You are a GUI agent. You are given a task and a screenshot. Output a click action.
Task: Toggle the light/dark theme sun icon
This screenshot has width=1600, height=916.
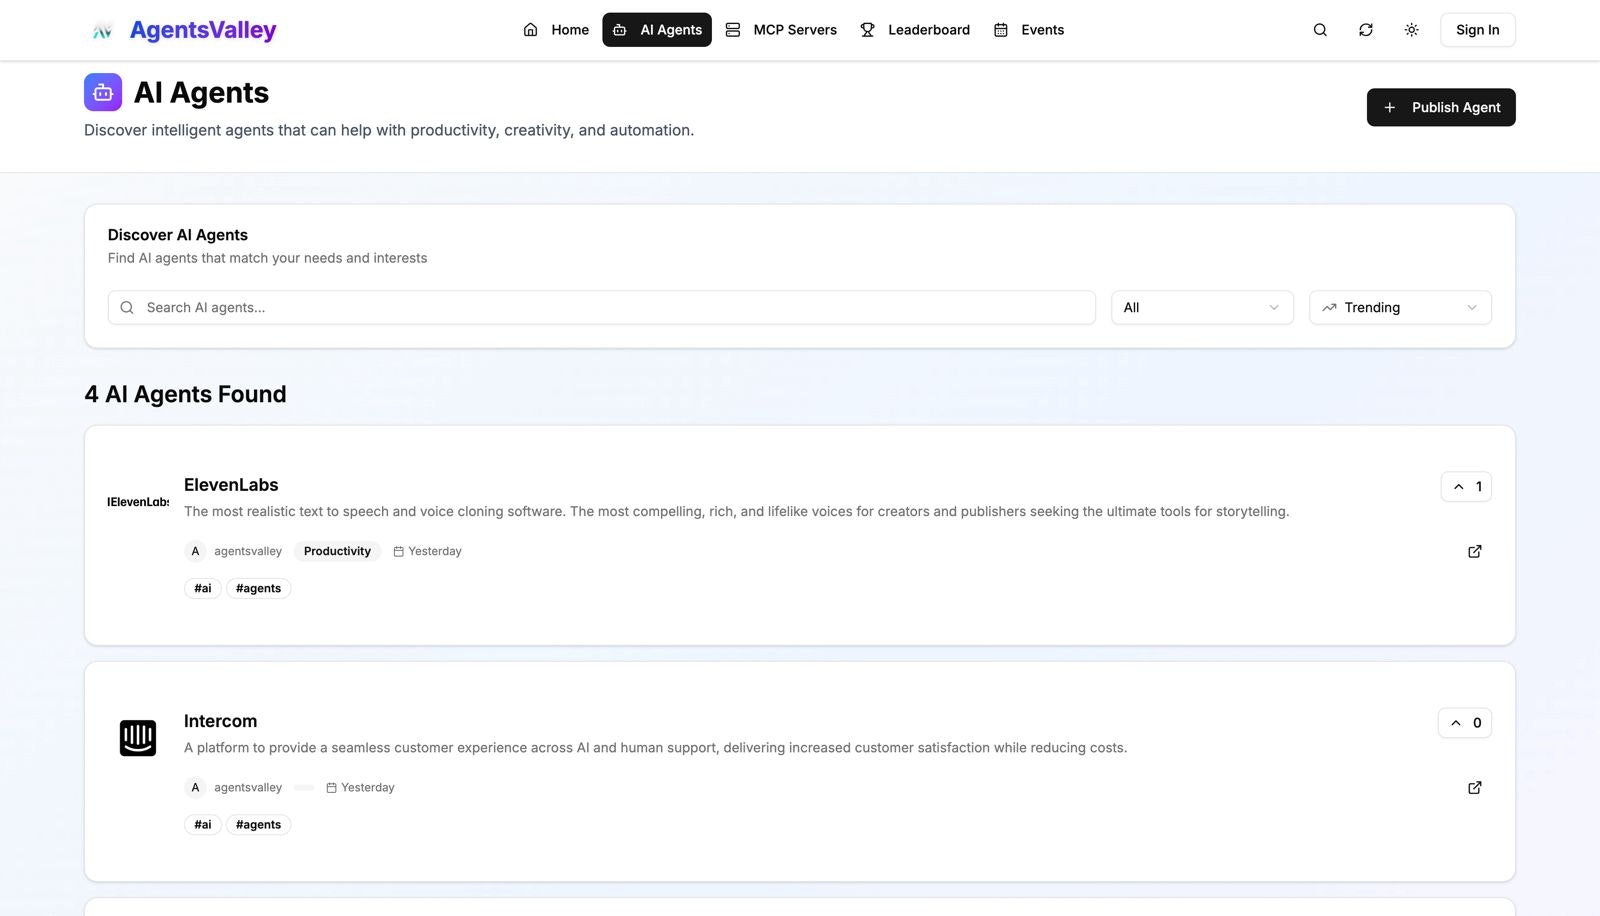[1411, 30]
